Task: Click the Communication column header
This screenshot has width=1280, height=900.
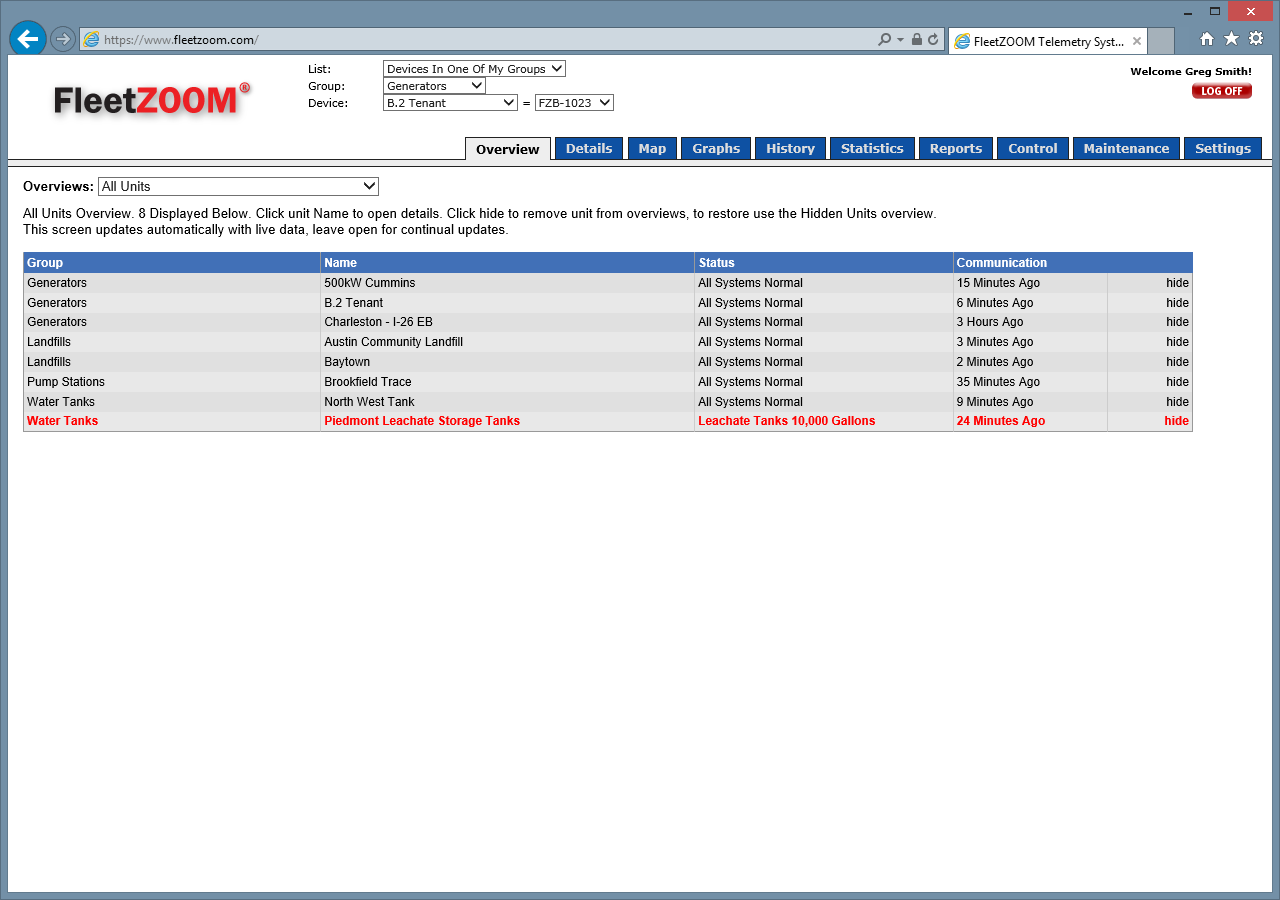Action: 1073,263
